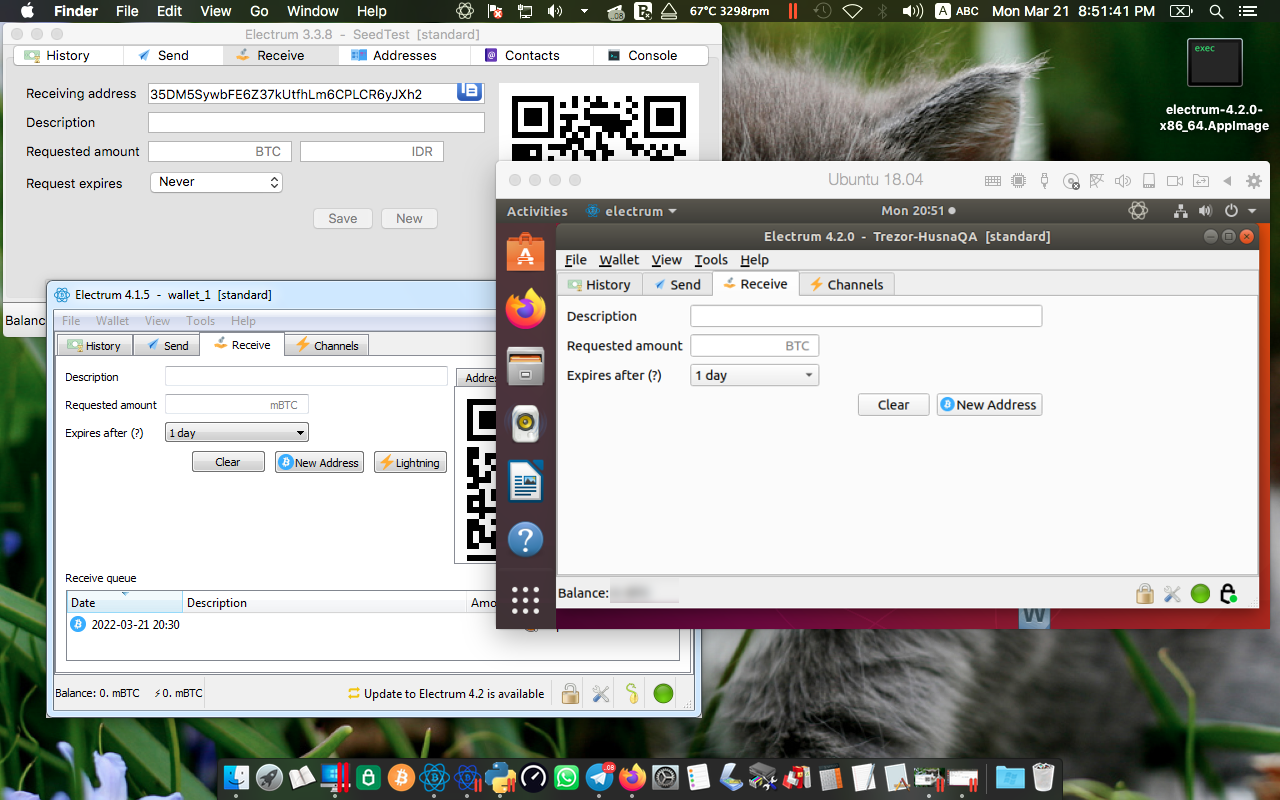Open Help icon in the Ubuntu dock
Viewport: 1280px width, 800px height.
(x=525, y=540)
